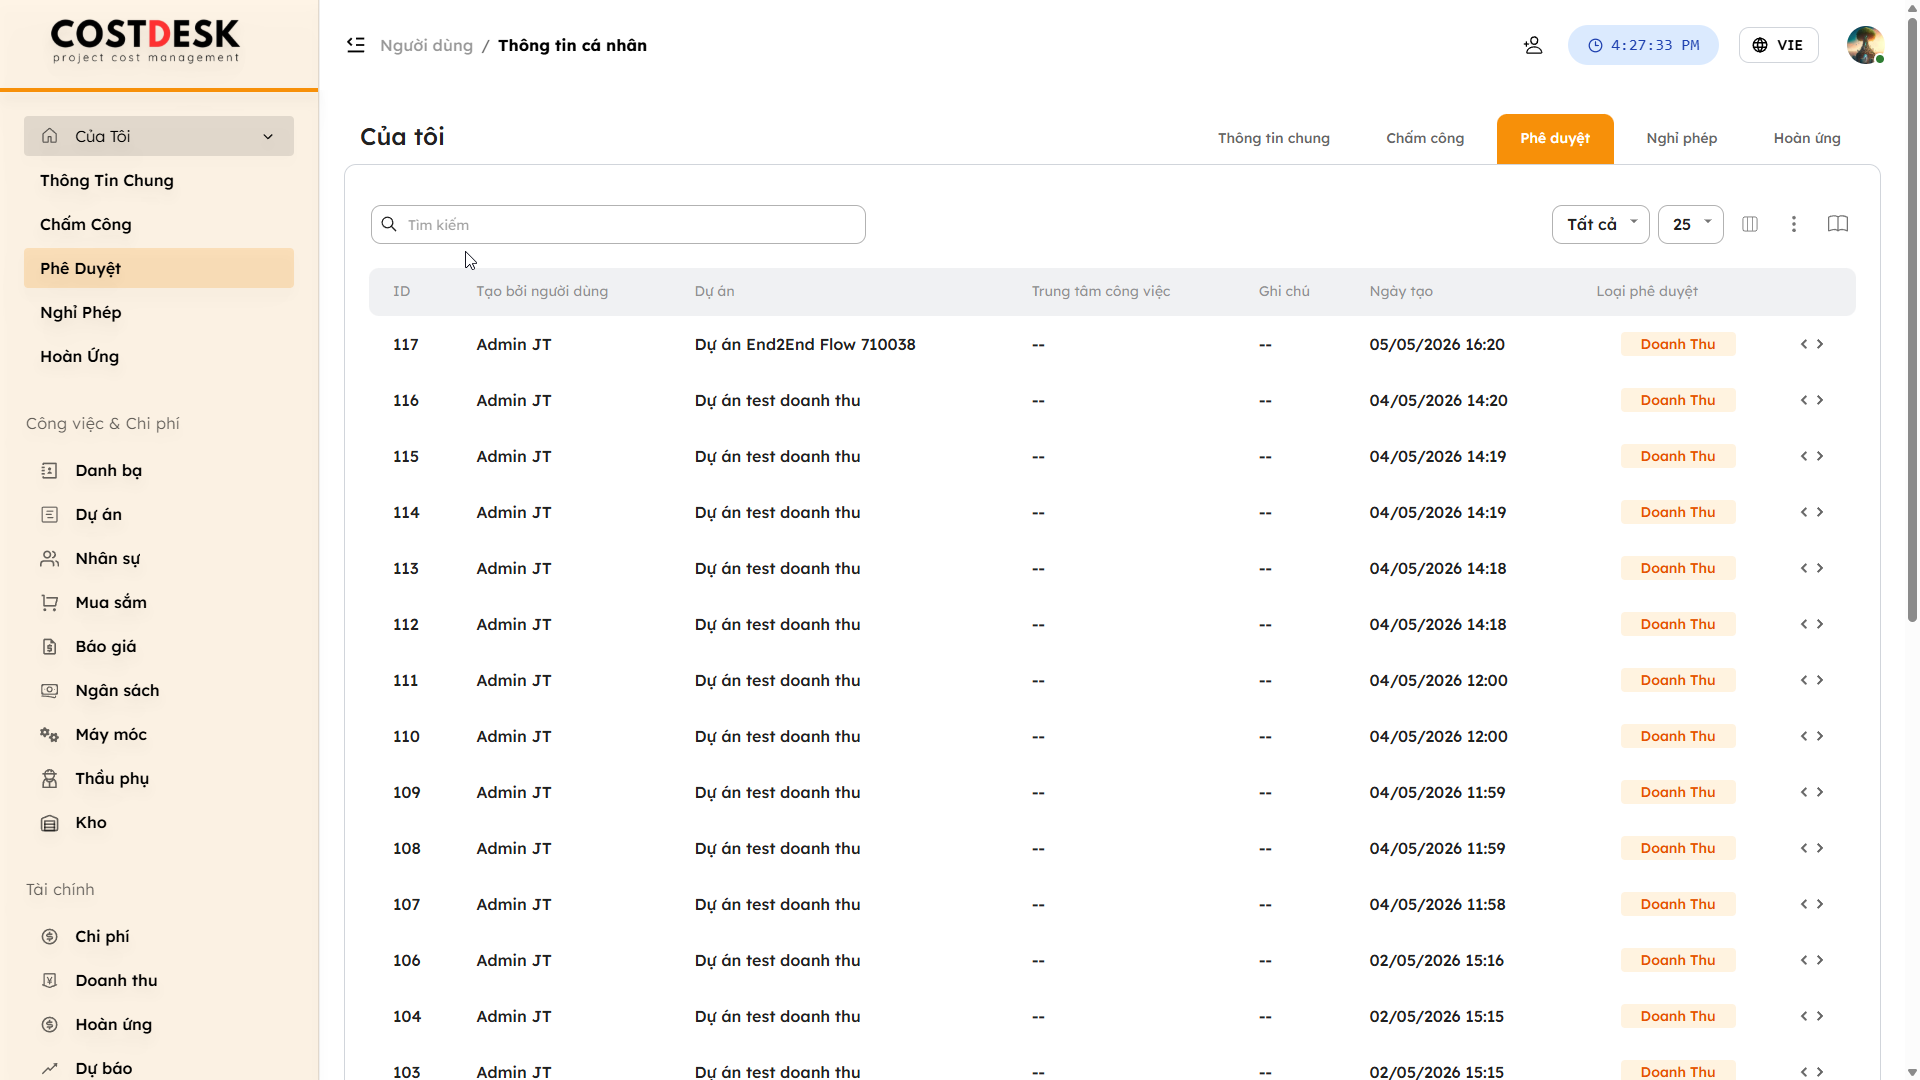The image size is (1920, 1080).
Task: Click the Kho warehouse icon
Action: (x=49, y=822)
